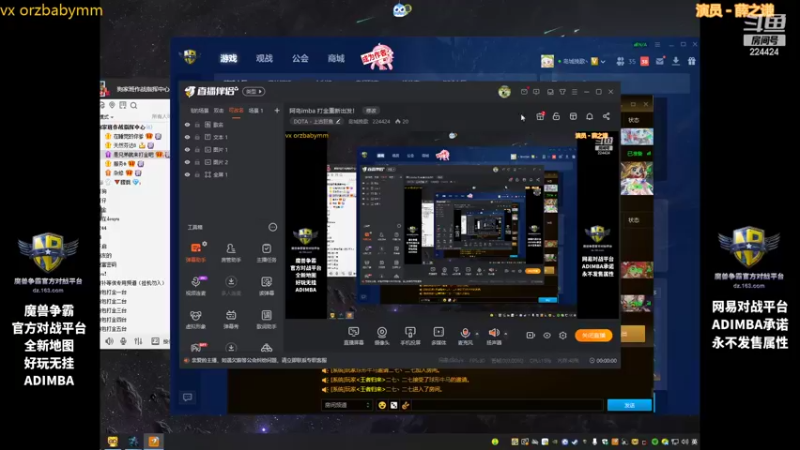Add a screen capture source from bottom bar
800x450 pixels.
click(x=353, y=336)
